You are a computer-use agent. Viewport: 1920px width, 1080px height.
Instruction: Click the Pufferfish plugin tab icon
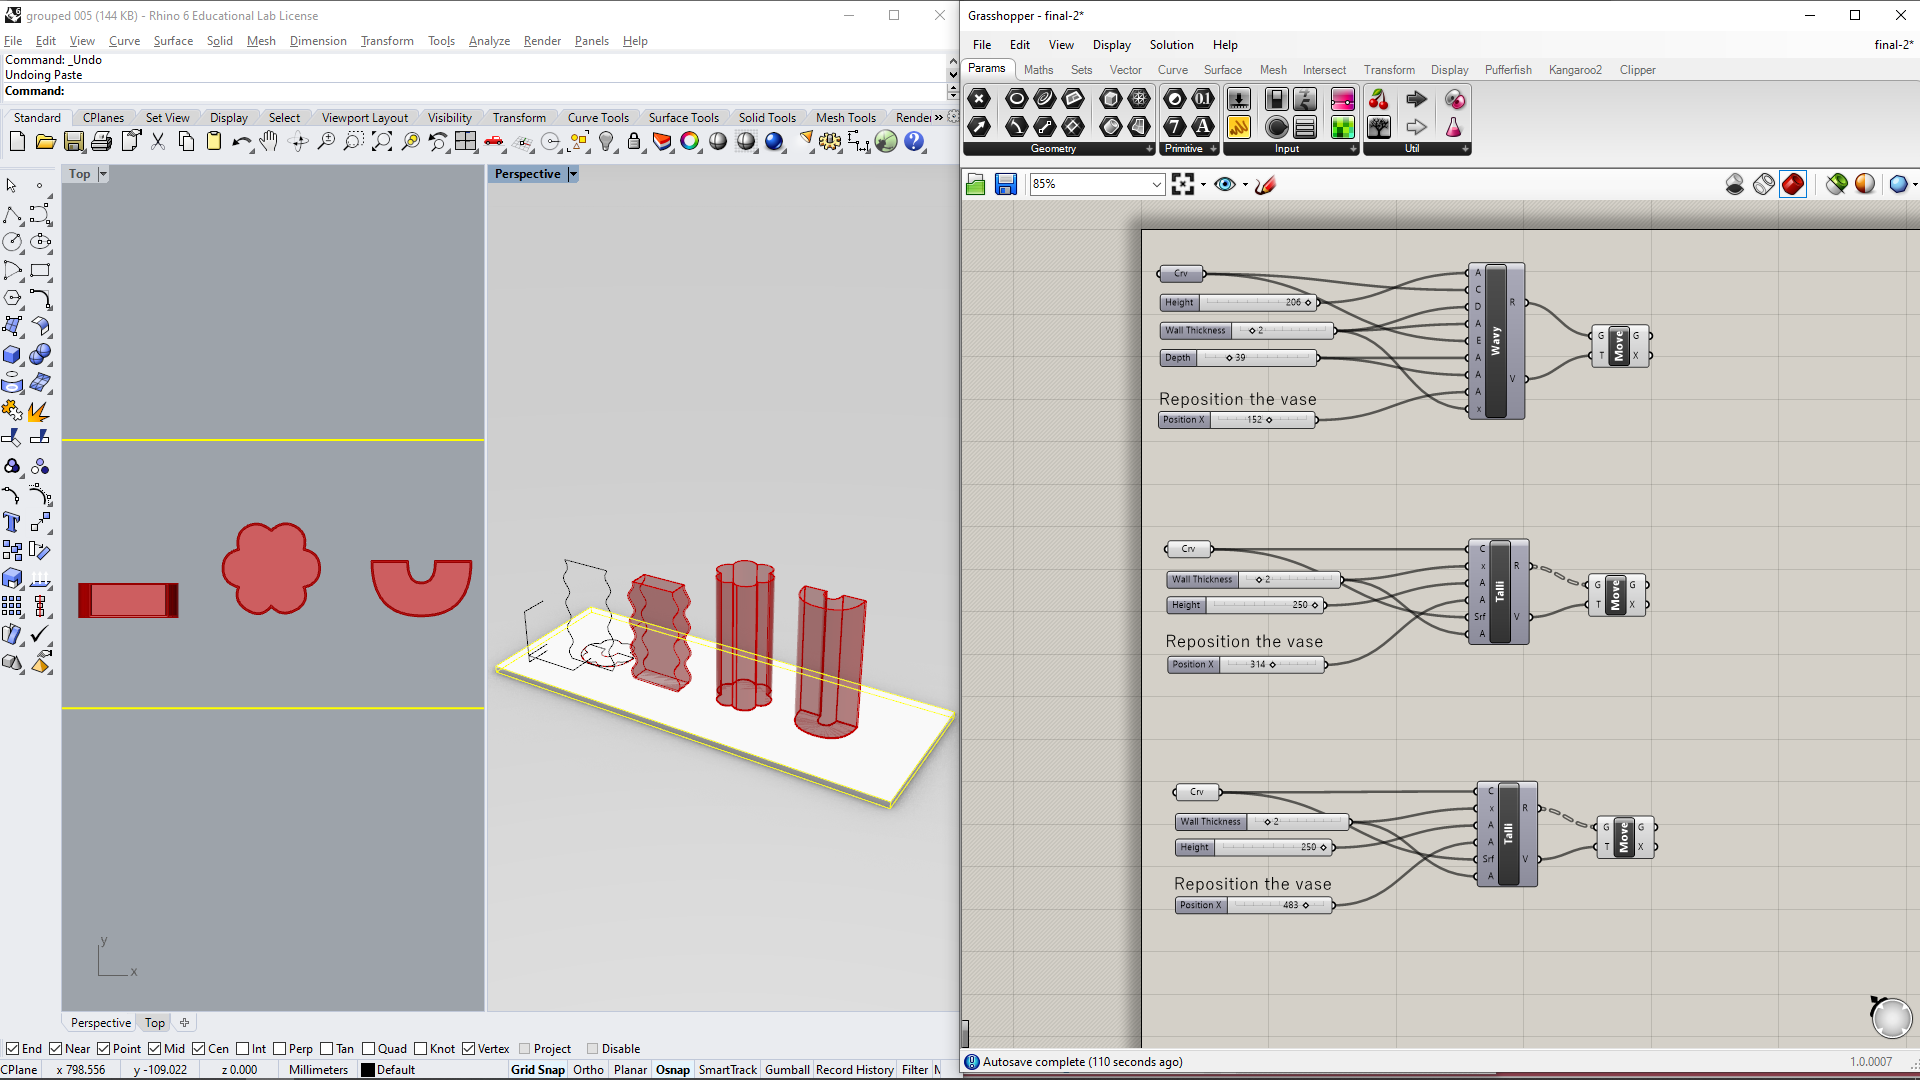point(1509,69)
